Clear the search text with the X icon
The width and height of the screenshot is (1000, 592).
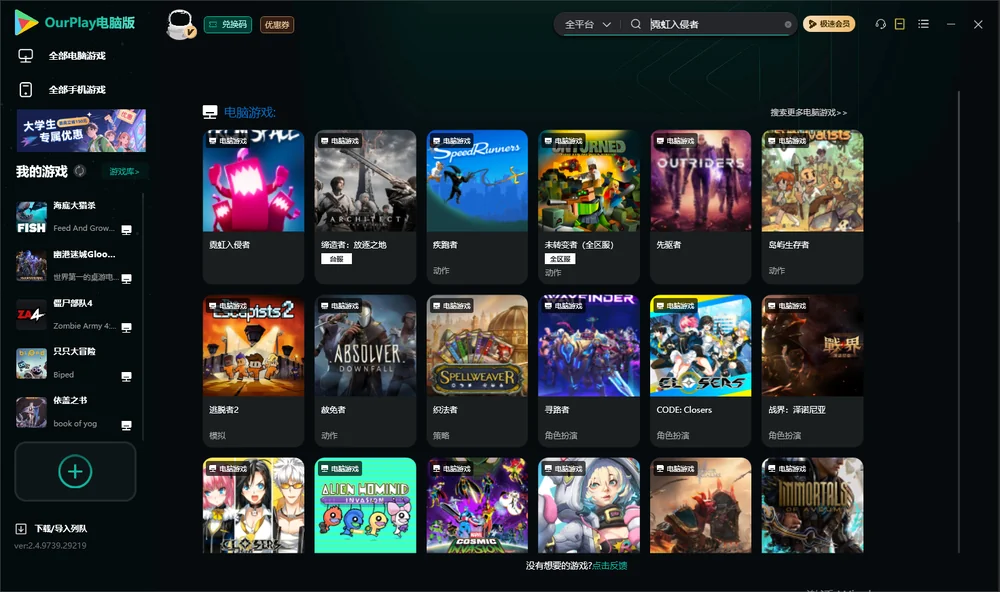coord(788,24)
